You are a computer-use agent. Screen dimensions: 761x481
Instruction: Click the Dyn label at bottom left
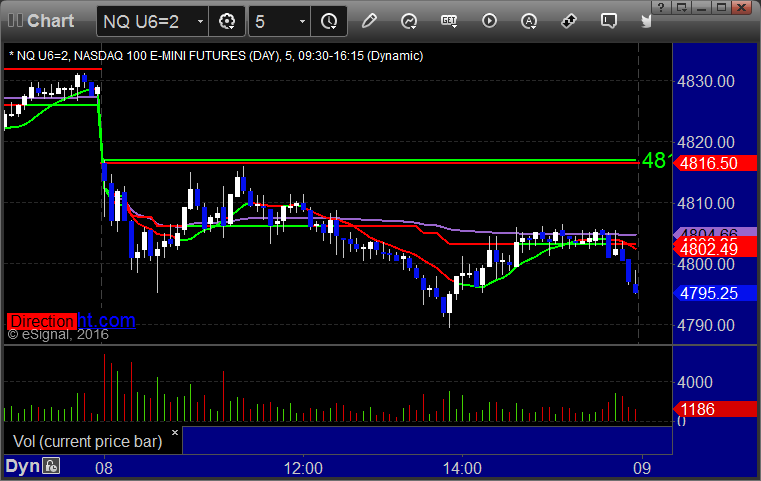(x=22, y=466)
